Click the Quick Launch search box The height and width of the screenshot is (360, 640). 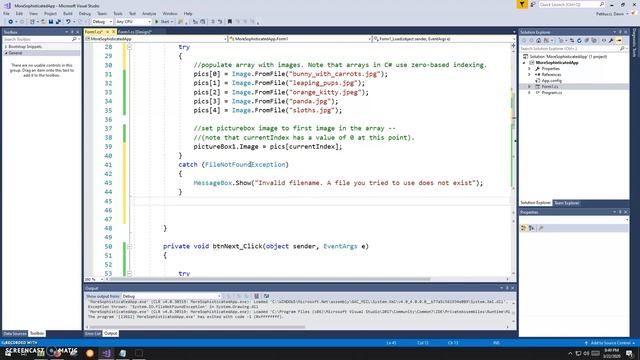pos(571,4)
